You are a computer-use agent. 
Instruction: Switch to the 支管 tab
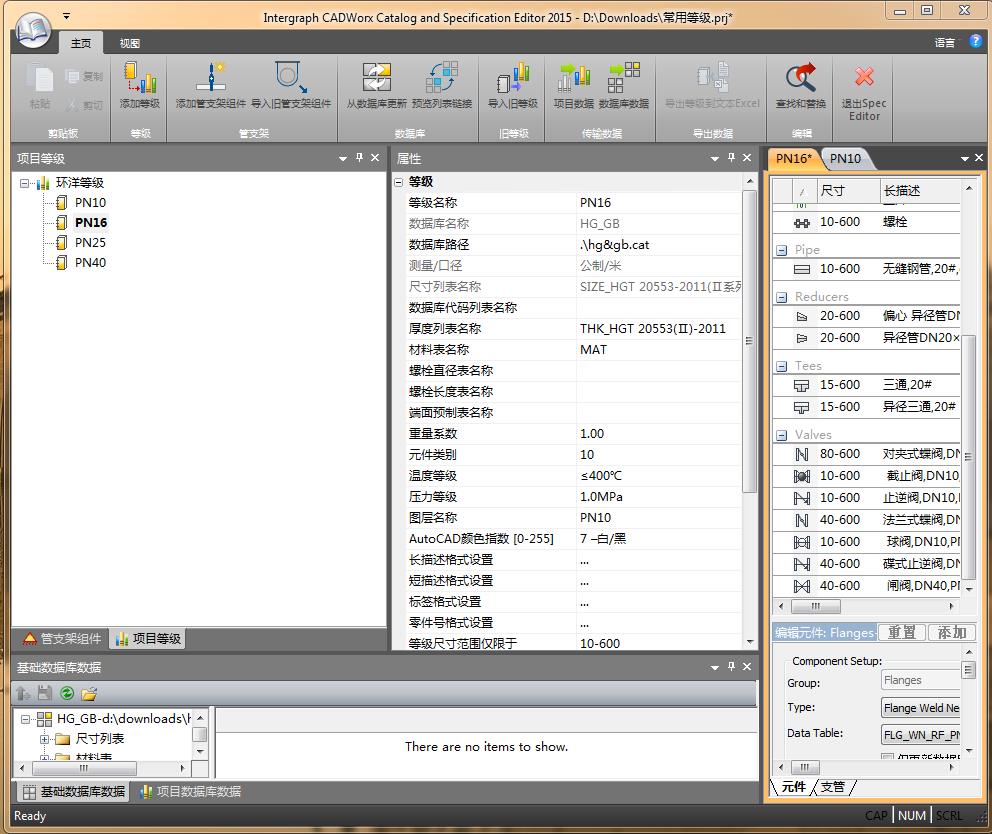pyautogui.click(x=833, y=787)
